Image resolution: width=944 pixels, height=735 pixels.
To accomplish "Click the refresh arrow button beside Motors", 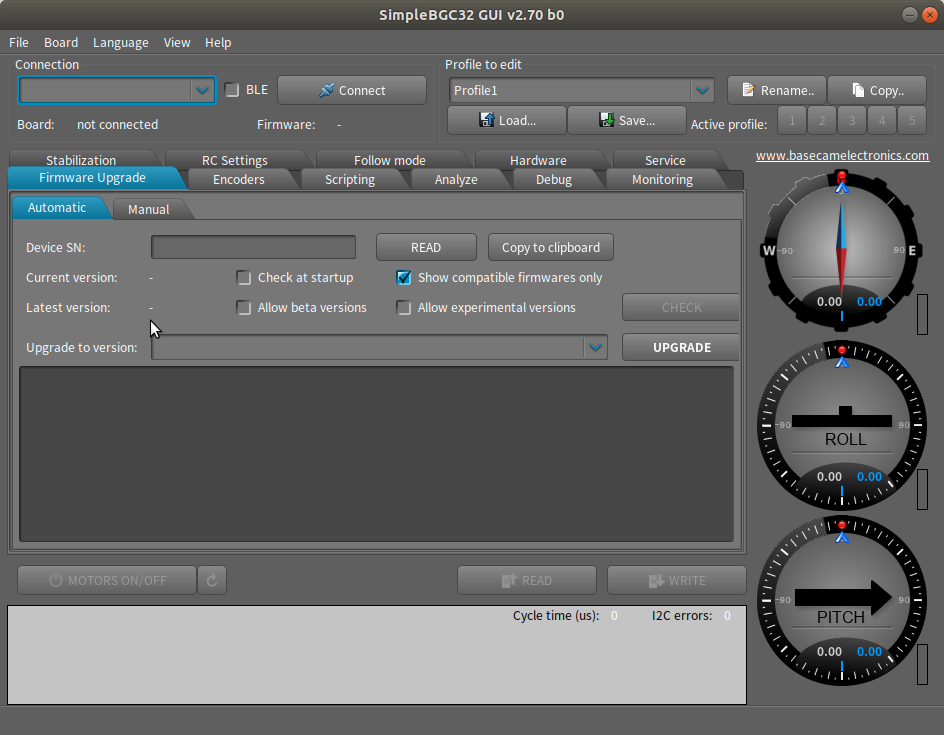I will click(212, 580).
